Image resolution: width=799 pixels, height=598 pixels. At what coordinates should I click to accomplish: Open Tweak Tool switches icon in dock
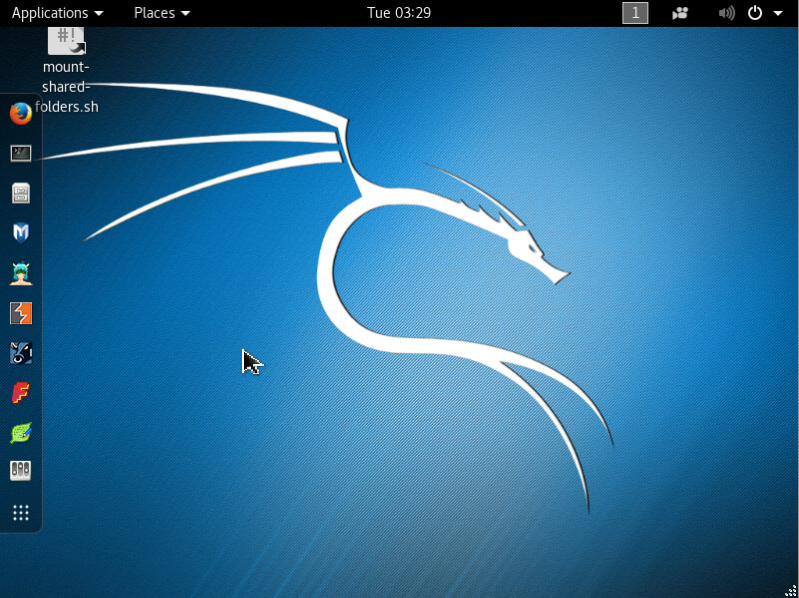click(21, 471)
